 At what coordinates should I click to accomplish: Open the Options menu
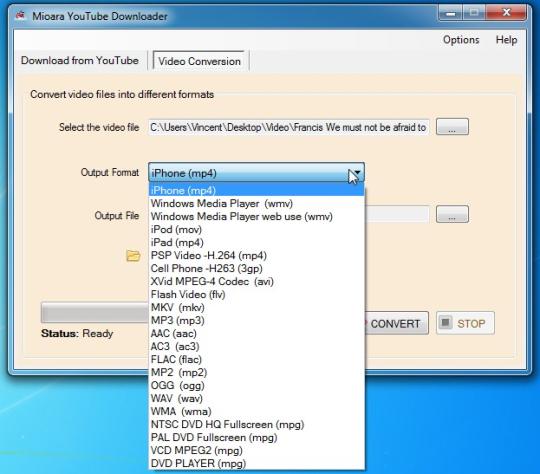pos(461,40)
